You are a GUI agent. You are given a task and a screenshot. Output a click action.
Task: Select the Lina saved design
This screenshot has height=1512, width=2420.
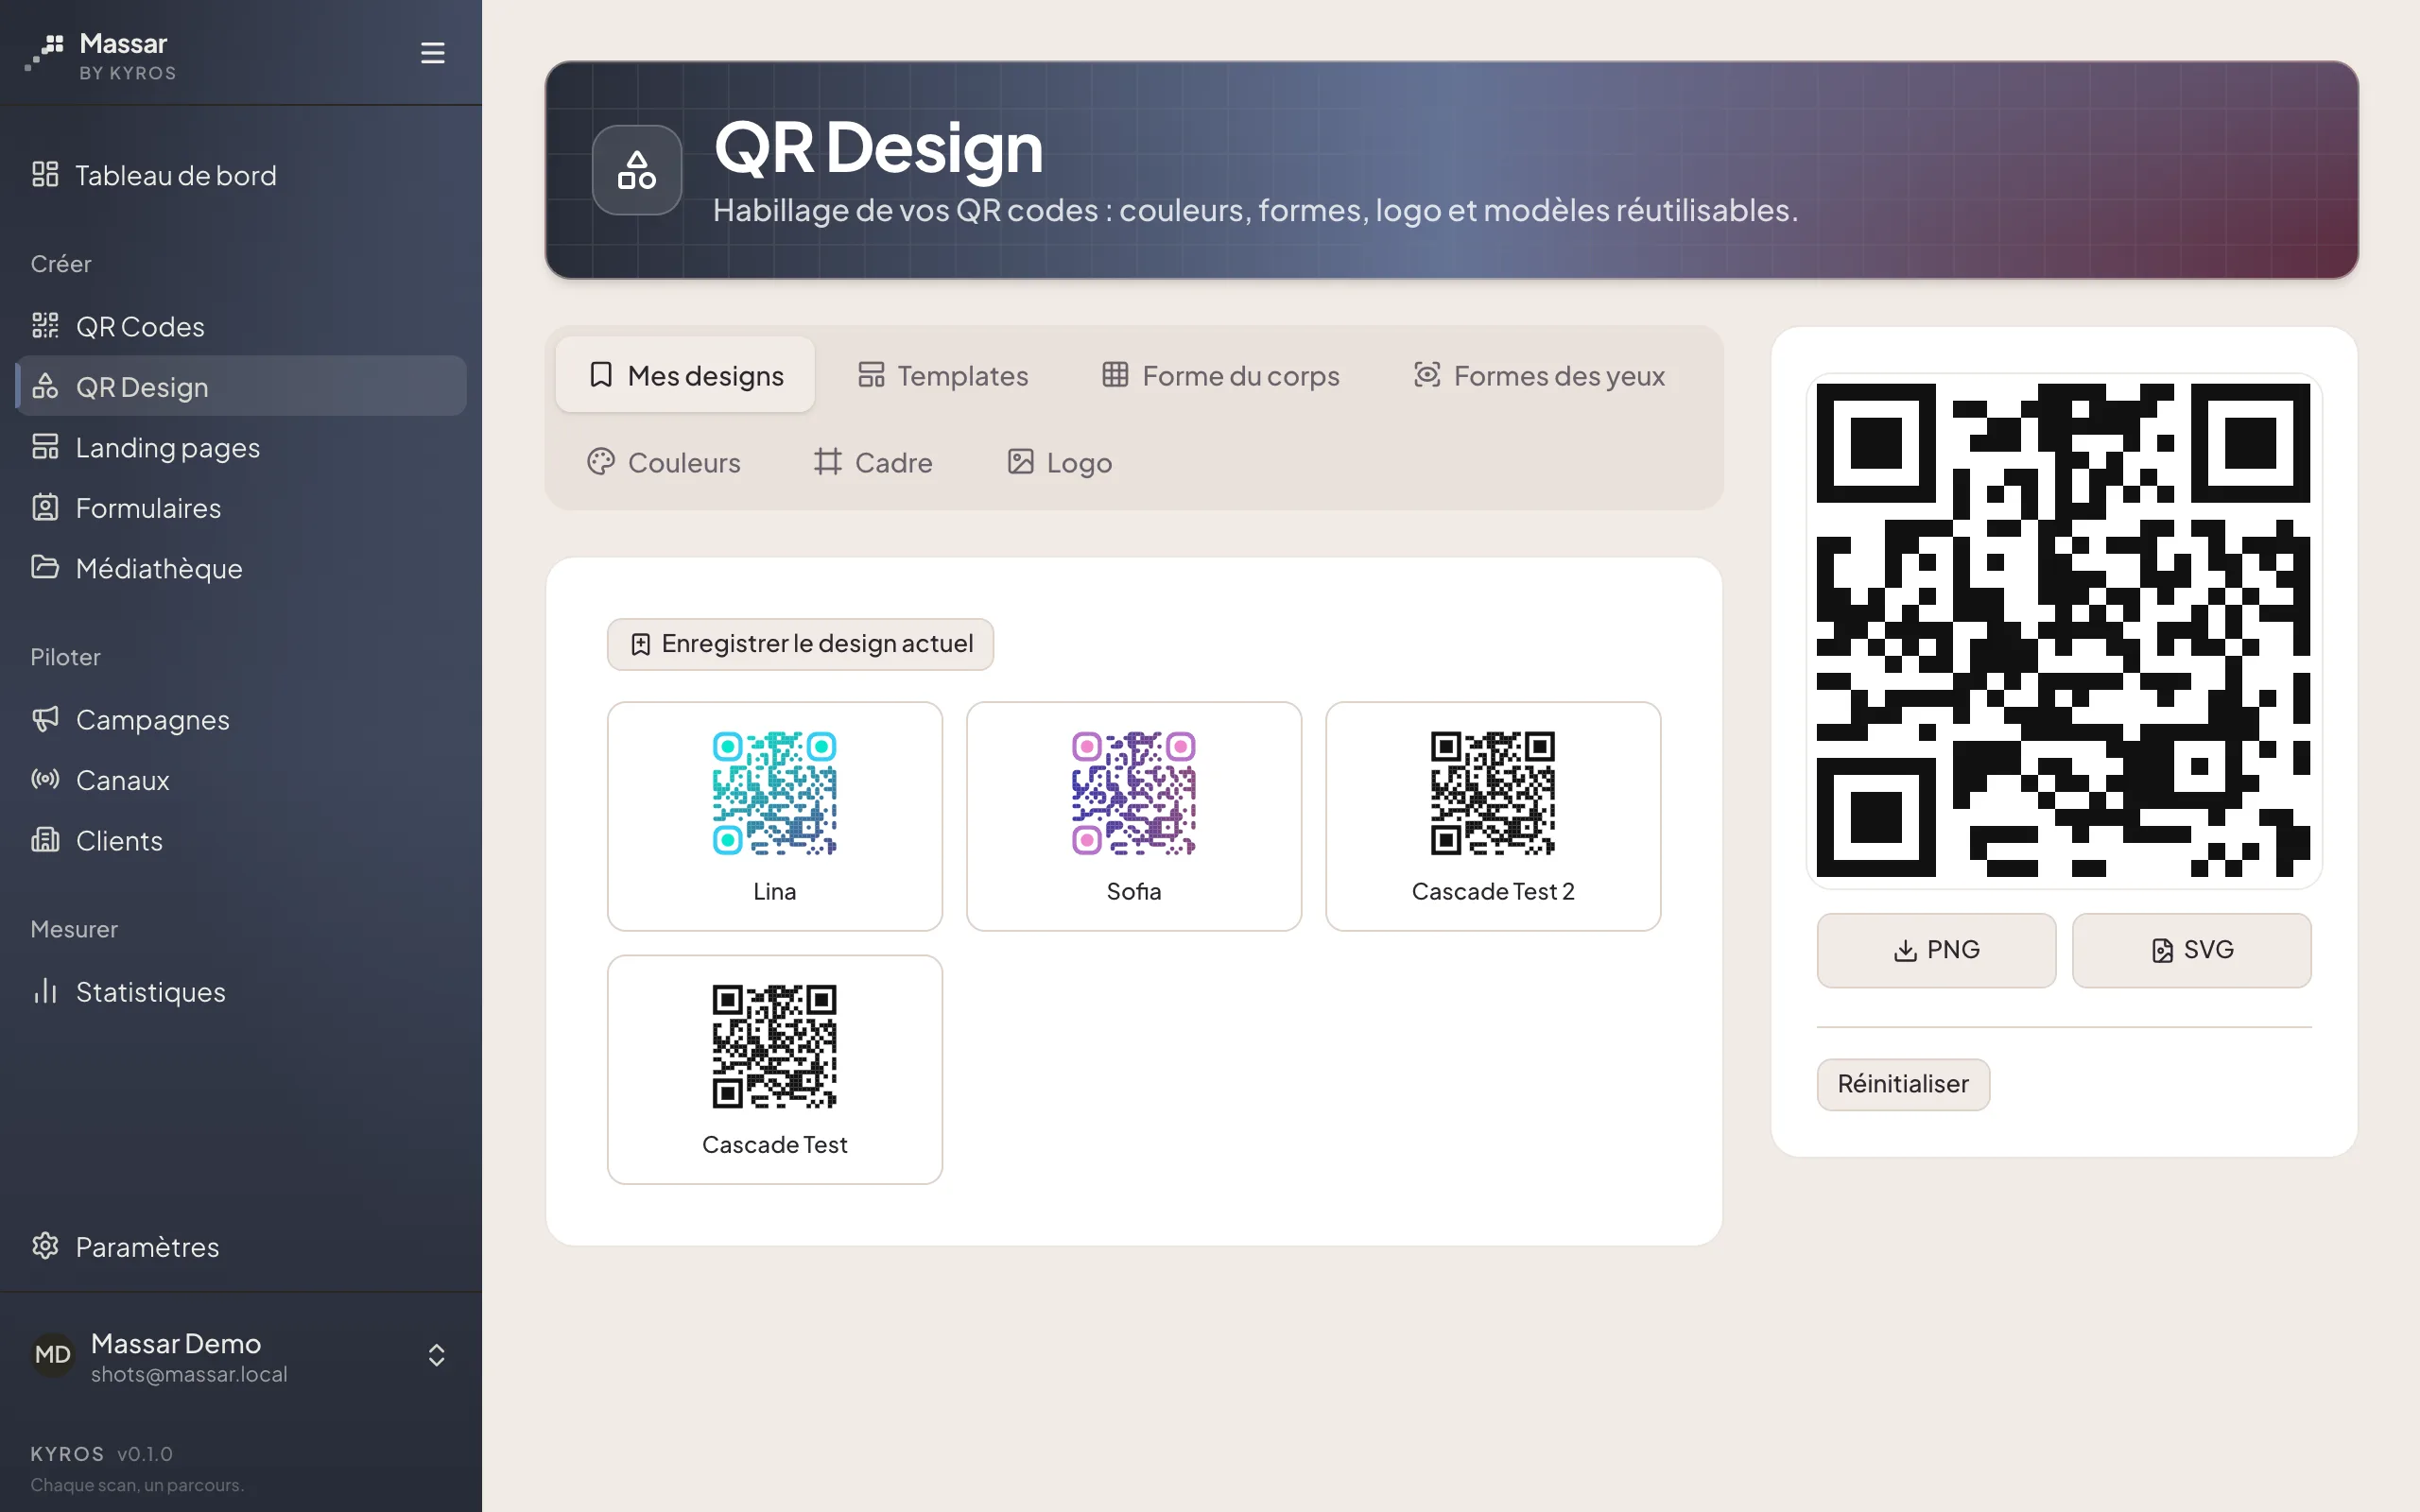(775, 816)
